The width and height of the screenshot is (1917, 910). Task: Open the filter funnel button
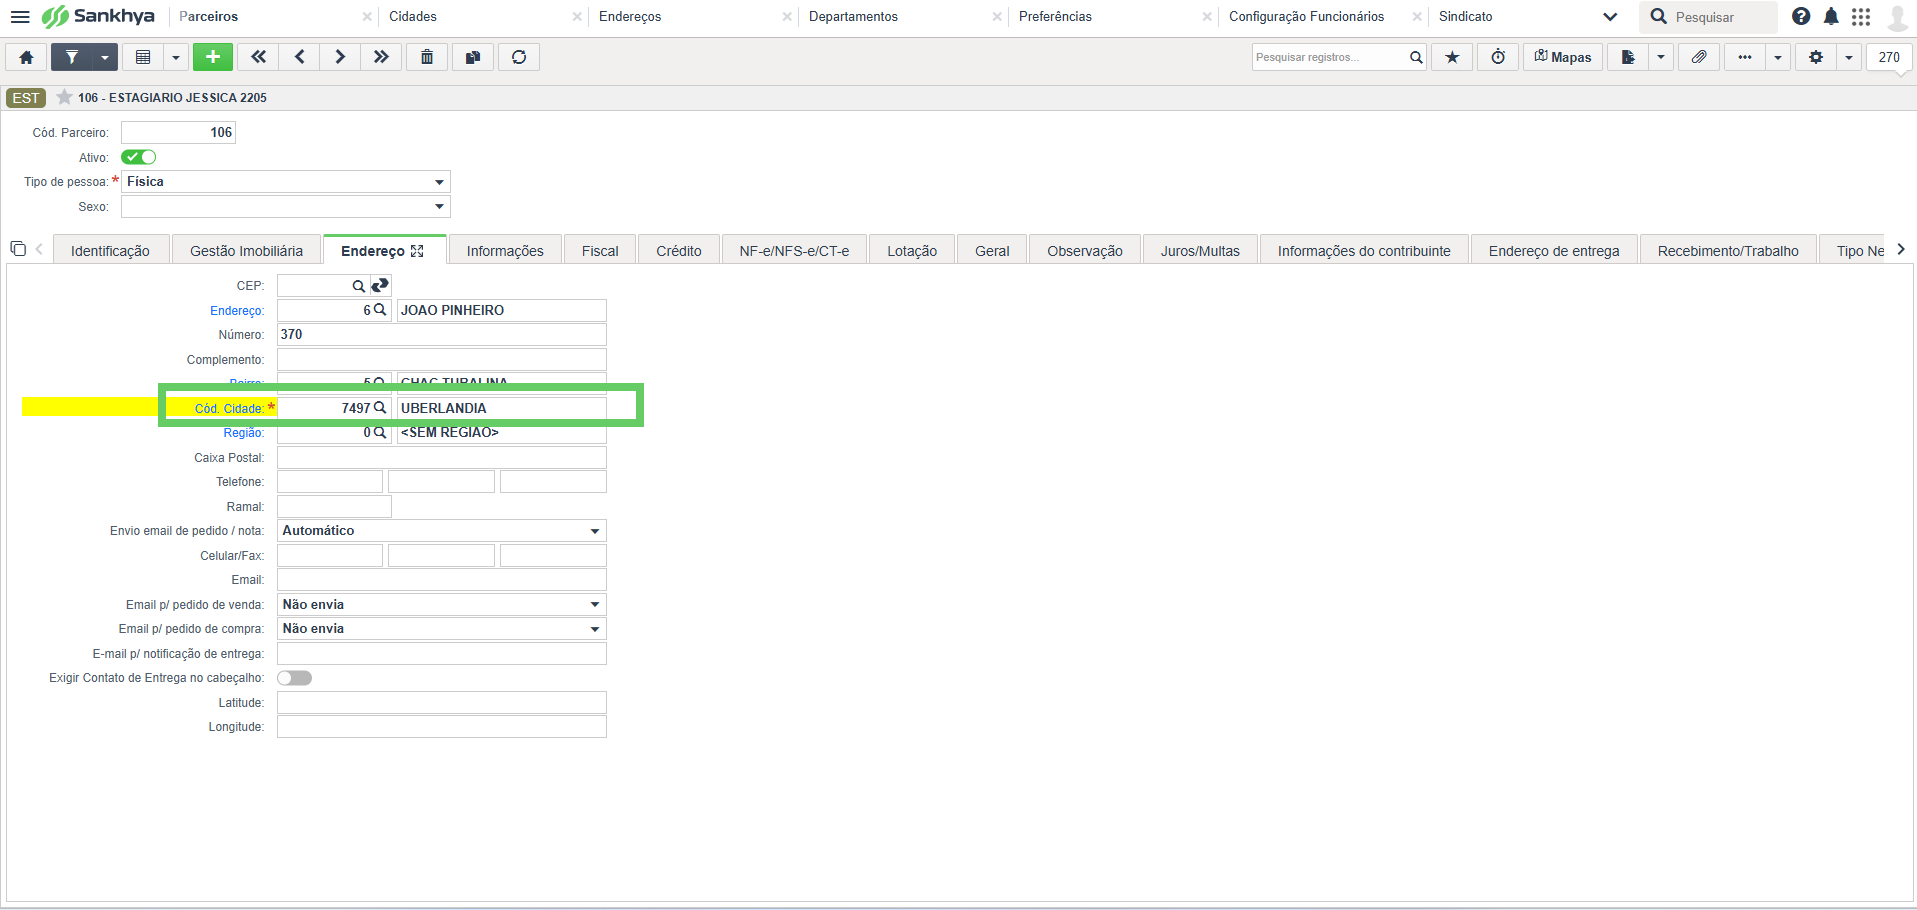click(x=72, y=57)
